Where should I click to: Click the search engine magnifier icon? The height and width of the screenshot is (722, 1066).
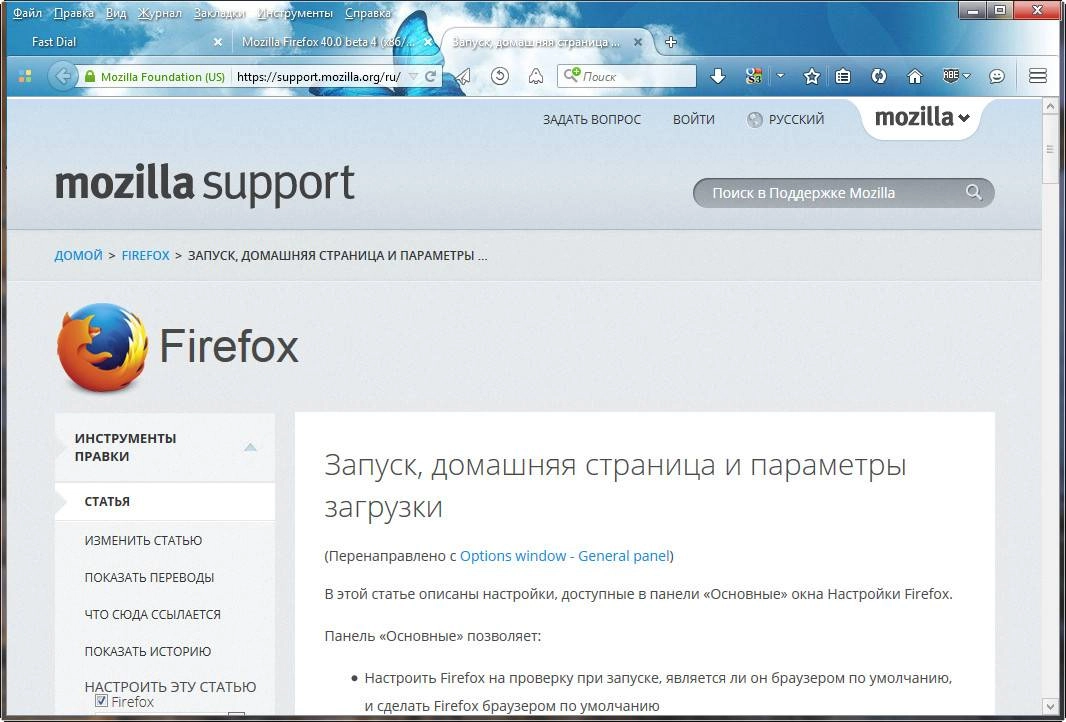point(572,75)
